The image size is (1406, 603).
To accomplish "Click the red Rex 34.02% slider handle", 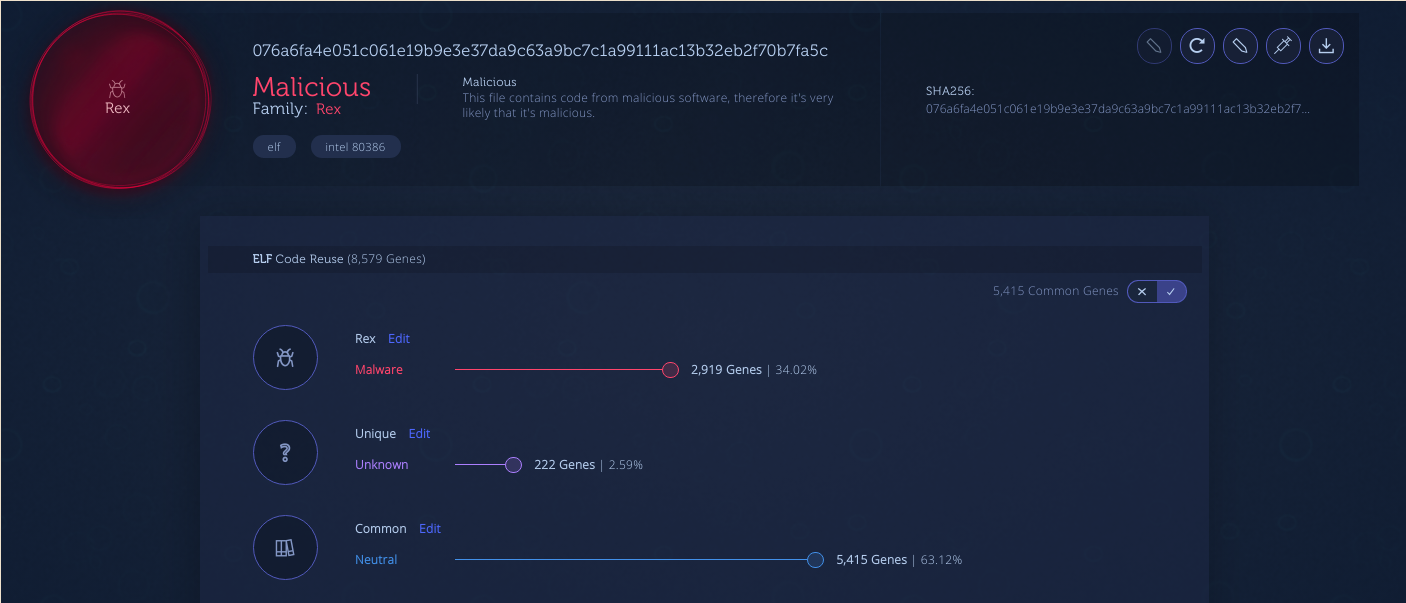I will coord(670,370).
